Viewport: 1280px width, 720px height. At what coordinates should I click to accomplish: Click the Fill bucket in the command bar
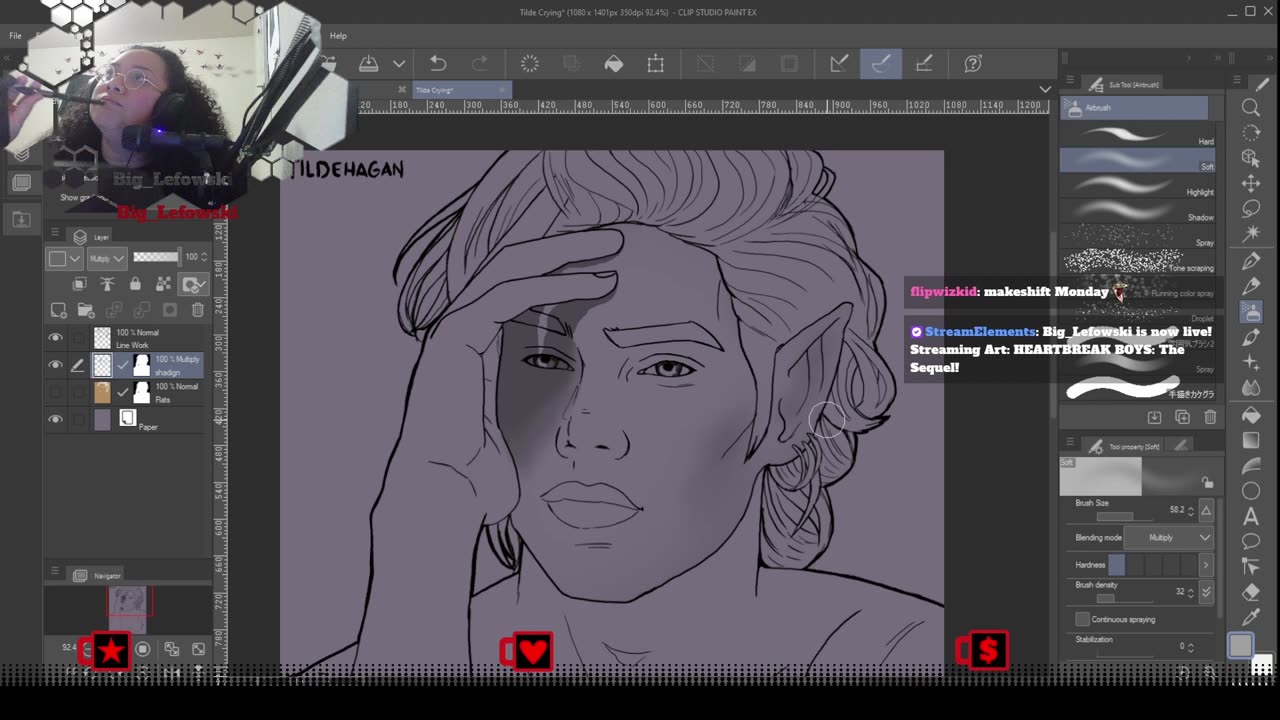[614, 64]
